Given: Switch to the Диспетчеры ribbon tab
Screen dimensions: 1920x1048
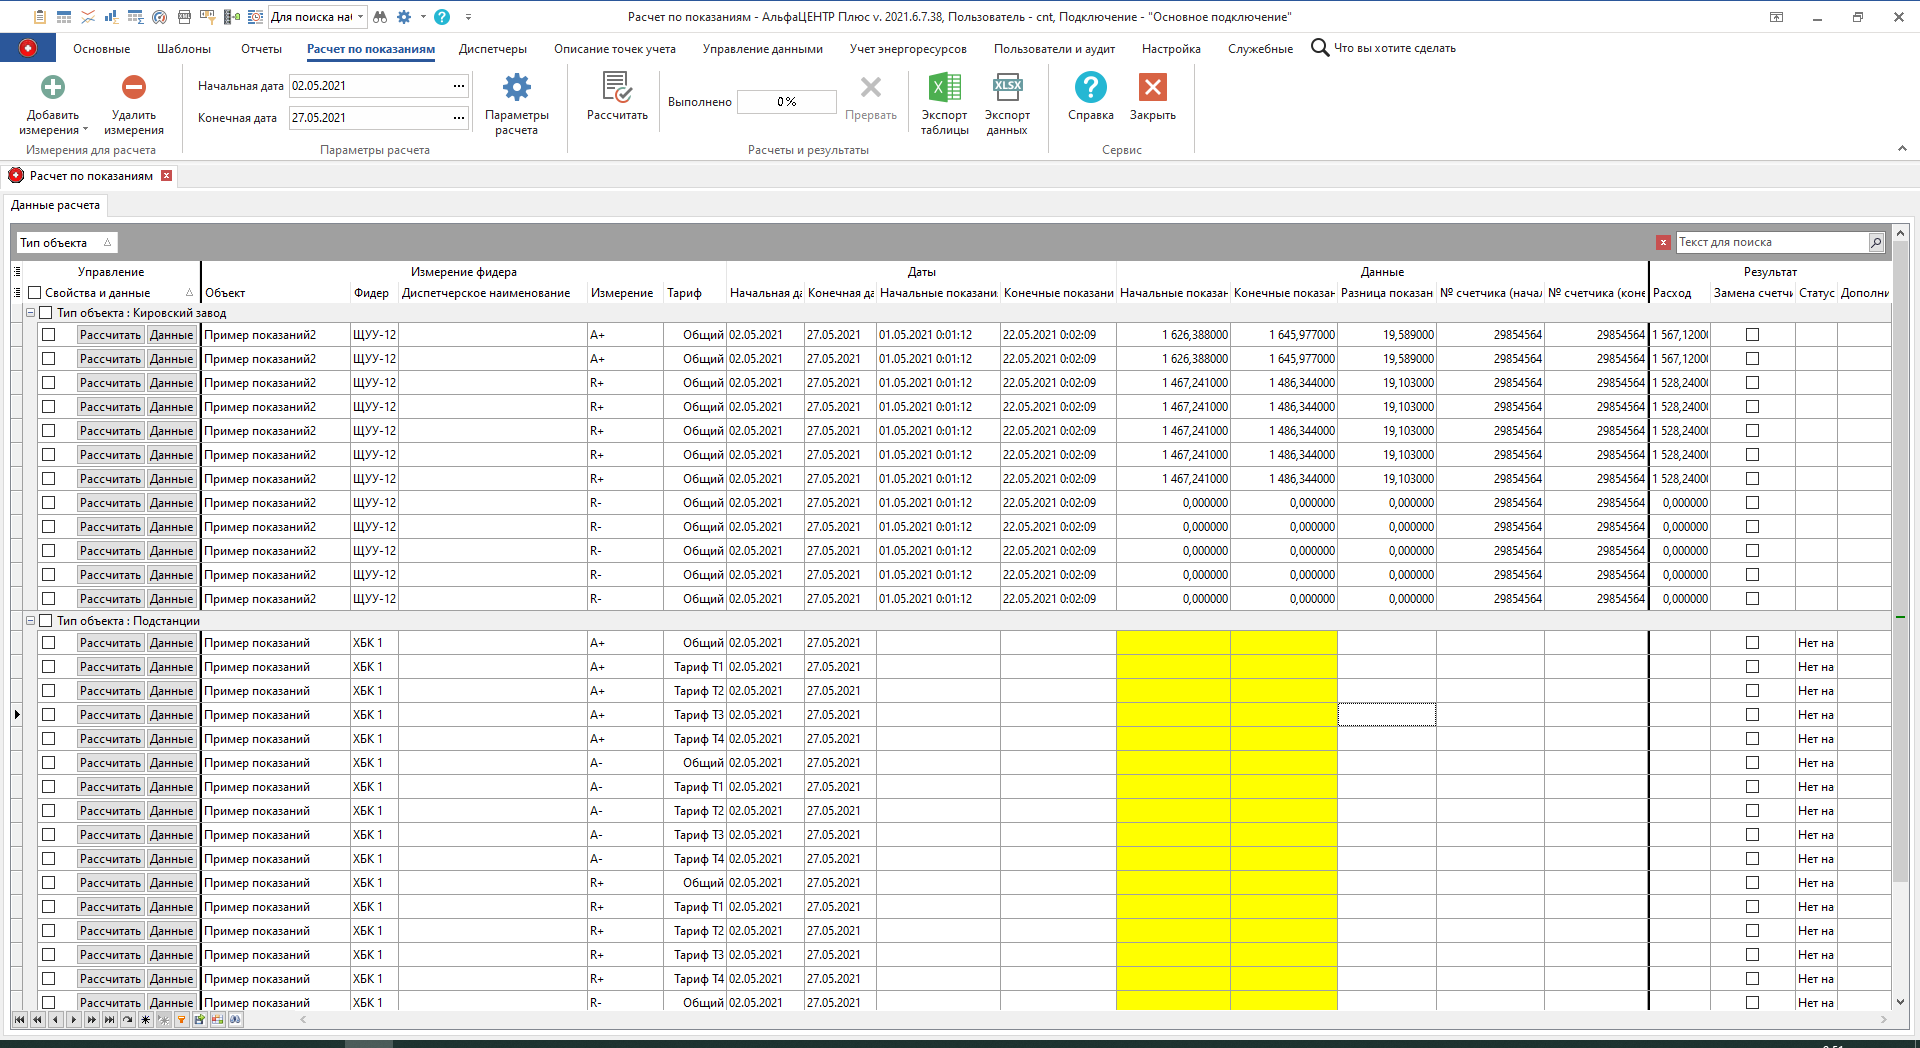Looking at the screenshot, I should [492, 49].
